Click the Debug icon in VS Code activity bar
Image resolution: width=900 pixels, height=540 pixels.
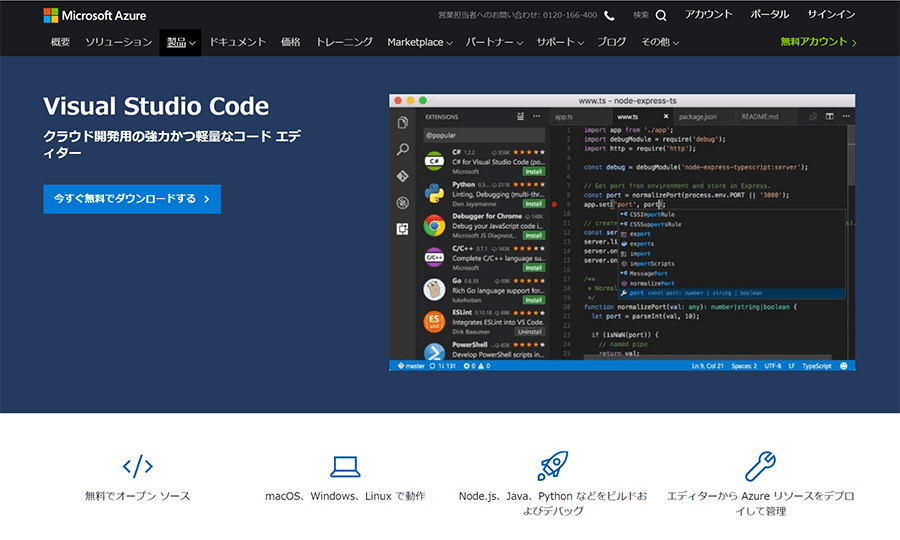click(x=403, y=203)
